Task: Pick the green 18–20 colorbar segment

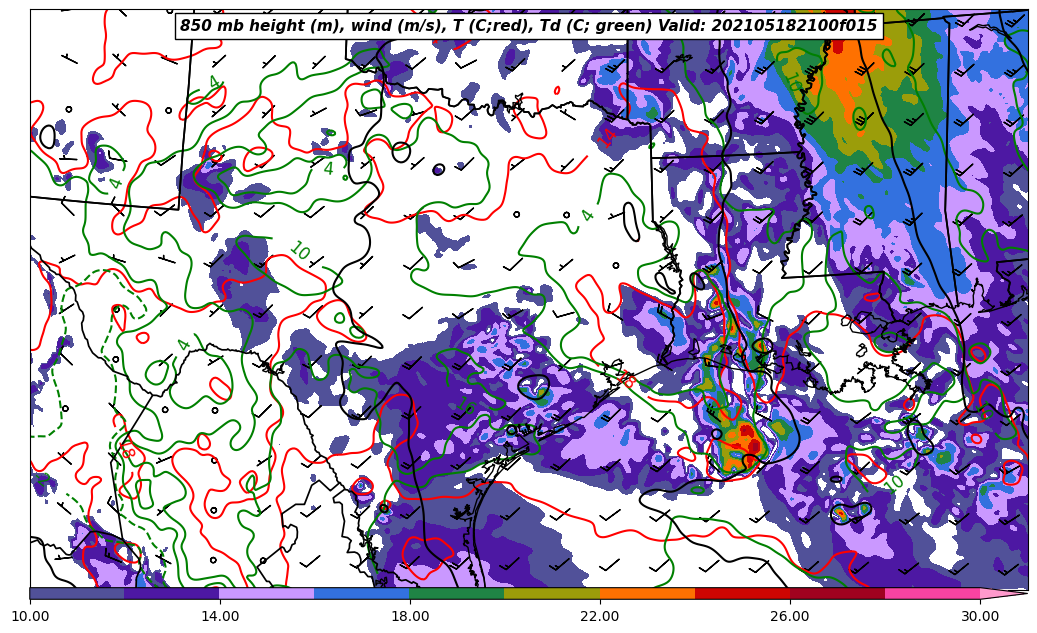Action: 457,593
